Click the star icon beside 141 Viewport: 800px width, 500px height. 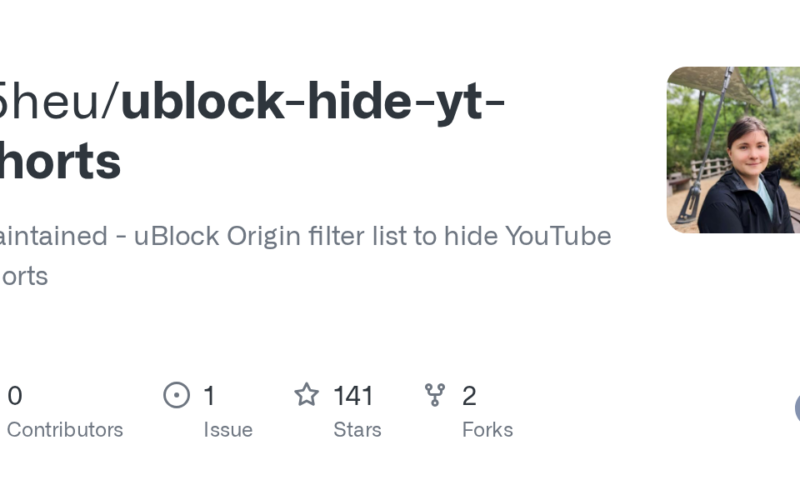306,396
